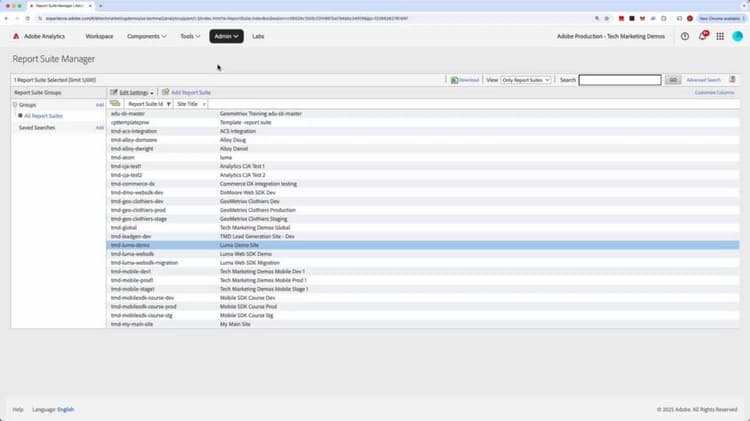
Task: Open the Components dropdown menu
Action: point(147,36)
